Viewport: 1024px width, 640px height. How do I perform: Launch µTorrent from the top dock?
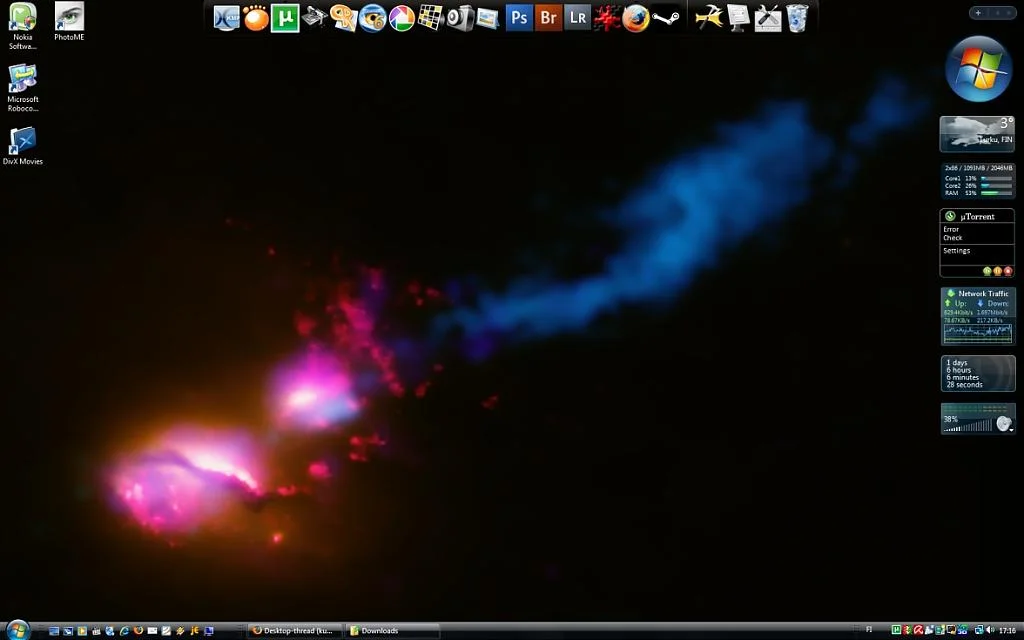pos(285,18)
